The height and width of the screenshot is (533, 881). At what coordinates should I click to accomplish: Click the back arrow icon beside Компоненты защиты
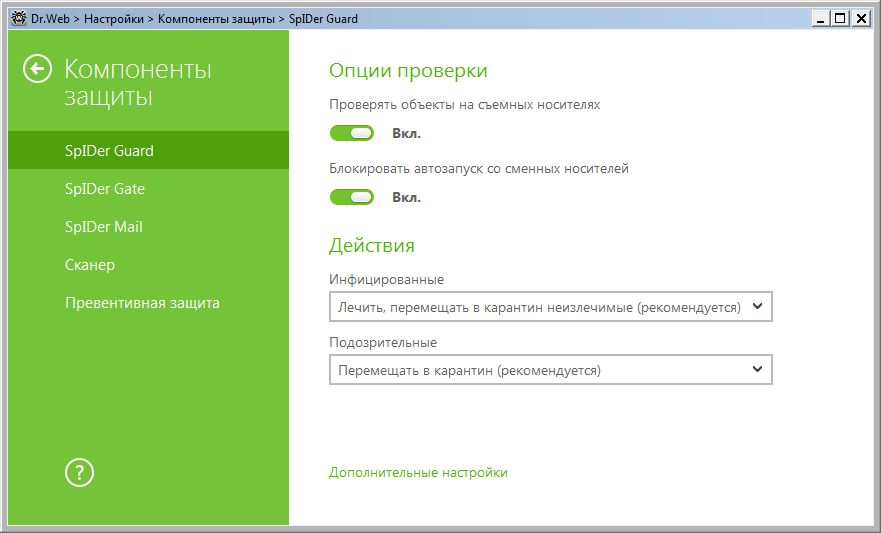pos(37,69)
